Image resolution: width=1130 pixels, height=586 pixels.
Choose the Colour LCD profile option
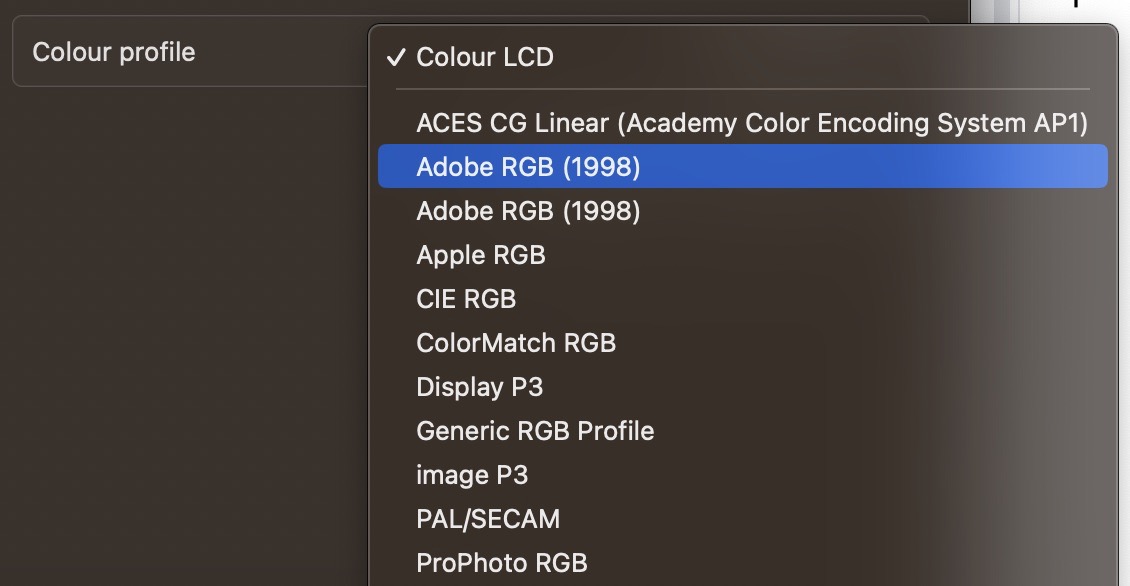pyautogui.click(x=743, y=57)
